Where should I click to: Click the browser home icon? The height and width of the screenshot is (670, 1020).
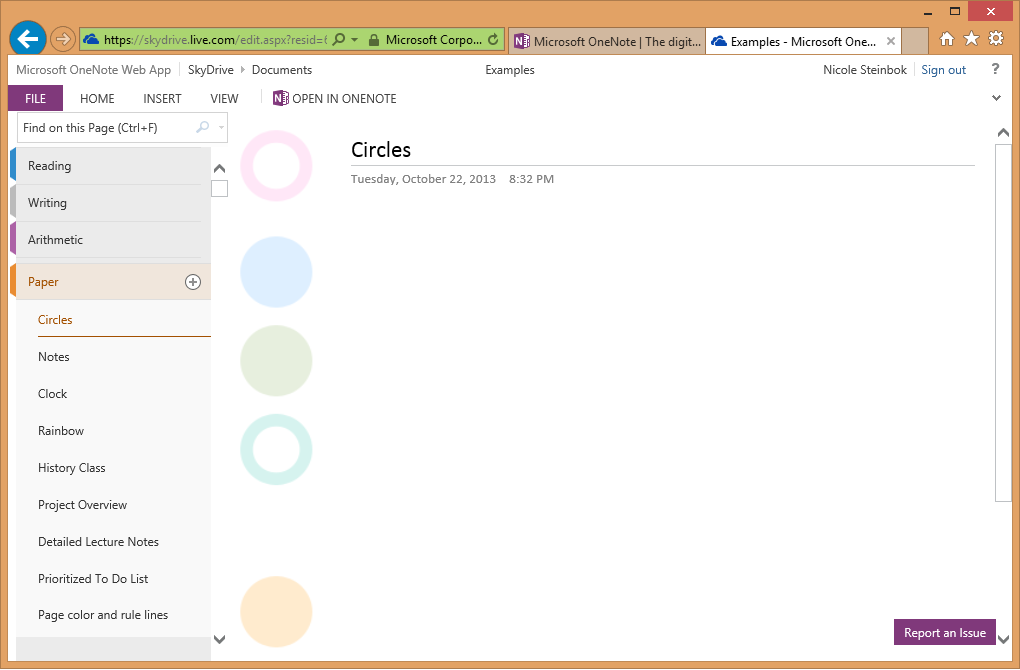point(945,38)
